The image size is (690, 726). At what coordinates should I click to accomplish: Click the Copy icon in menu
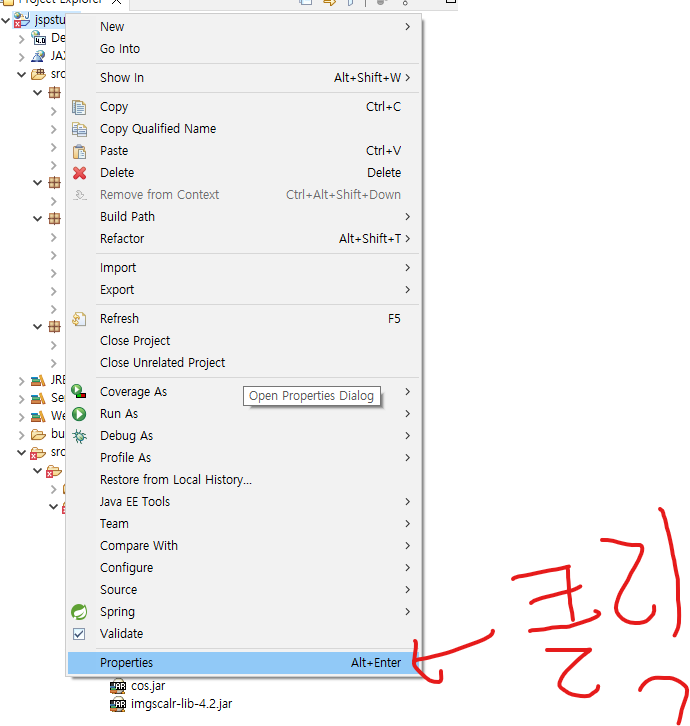79,107
